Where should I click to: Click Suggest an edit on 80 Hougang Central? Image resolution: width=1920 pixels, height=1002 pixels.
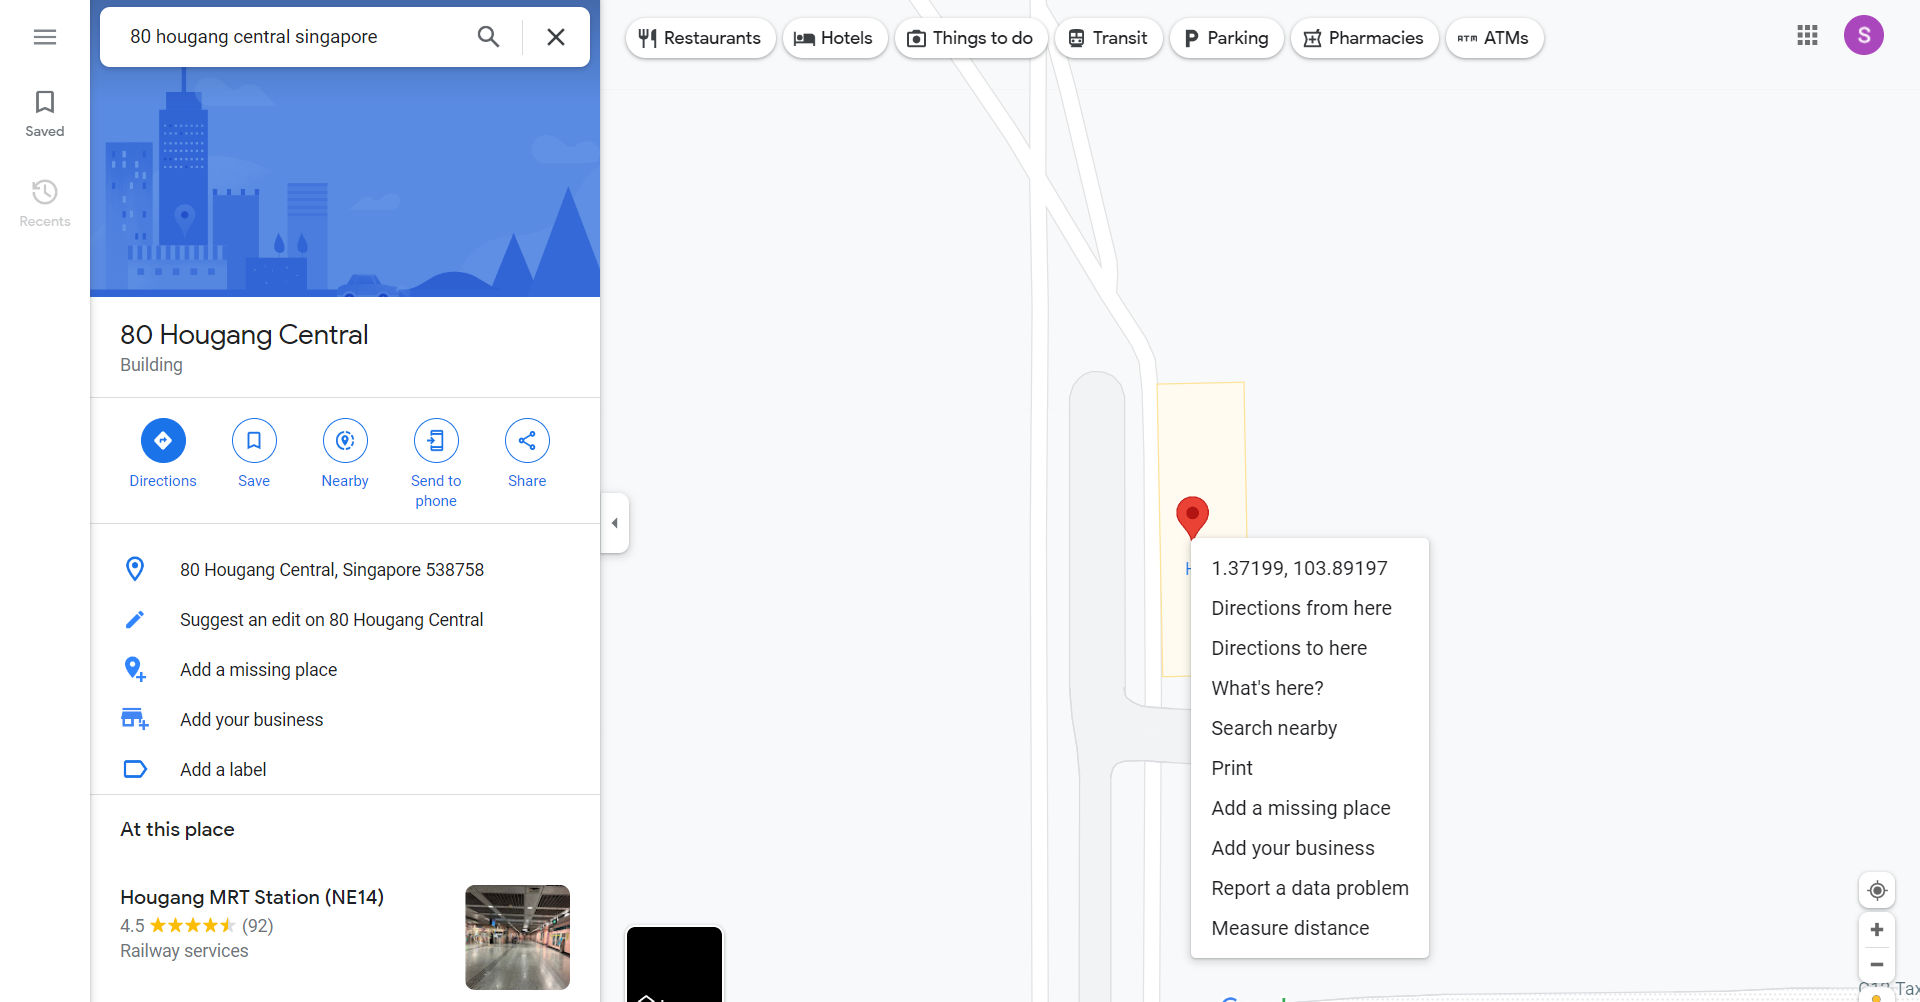pos(345,620)
